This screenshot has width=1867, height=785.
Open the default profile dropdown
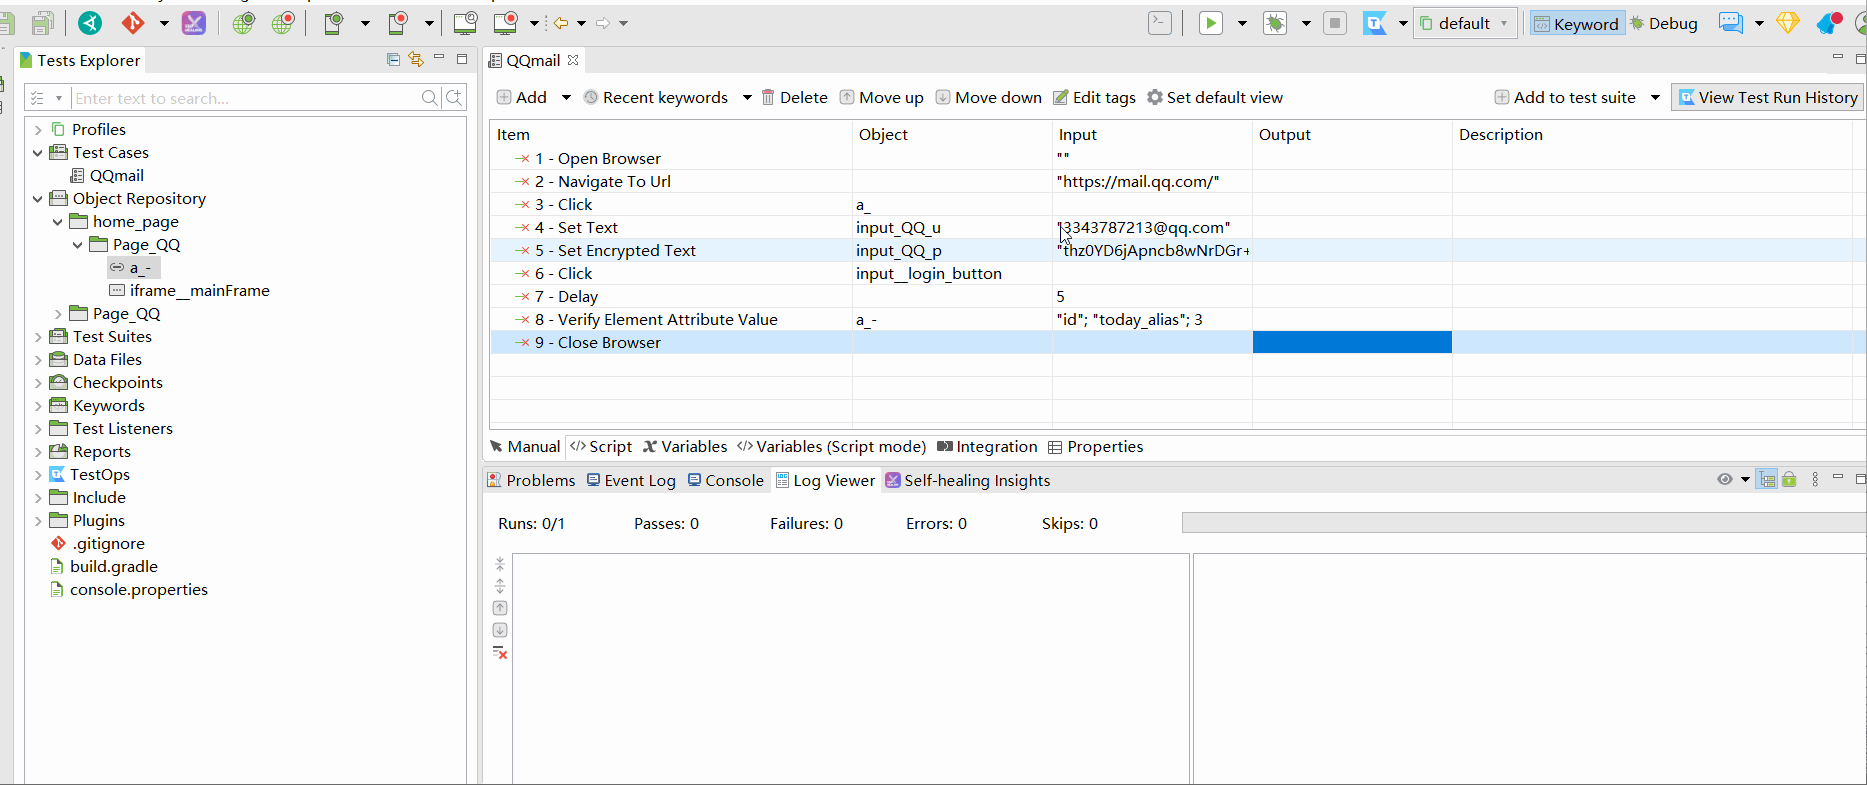[1465, 23]
